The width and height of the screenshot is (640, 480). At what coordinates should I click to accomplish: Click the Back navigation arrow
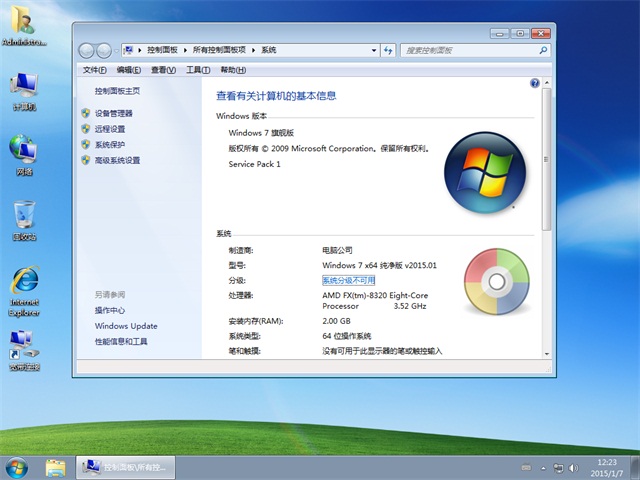point(87,50)
